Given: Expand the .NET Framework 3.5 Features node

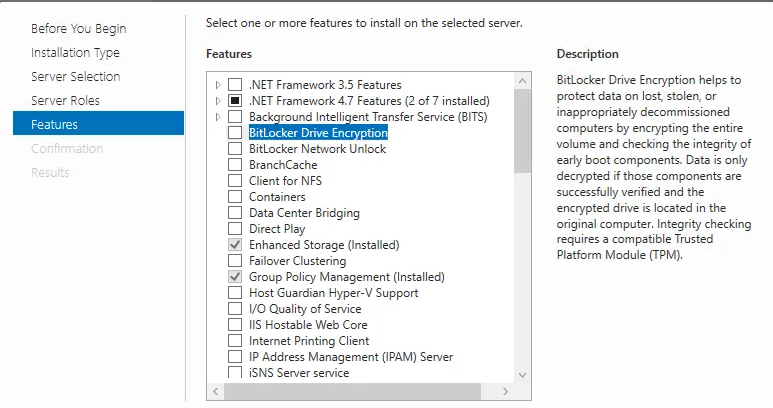Looking at the screenshot, I should (218, 85).
